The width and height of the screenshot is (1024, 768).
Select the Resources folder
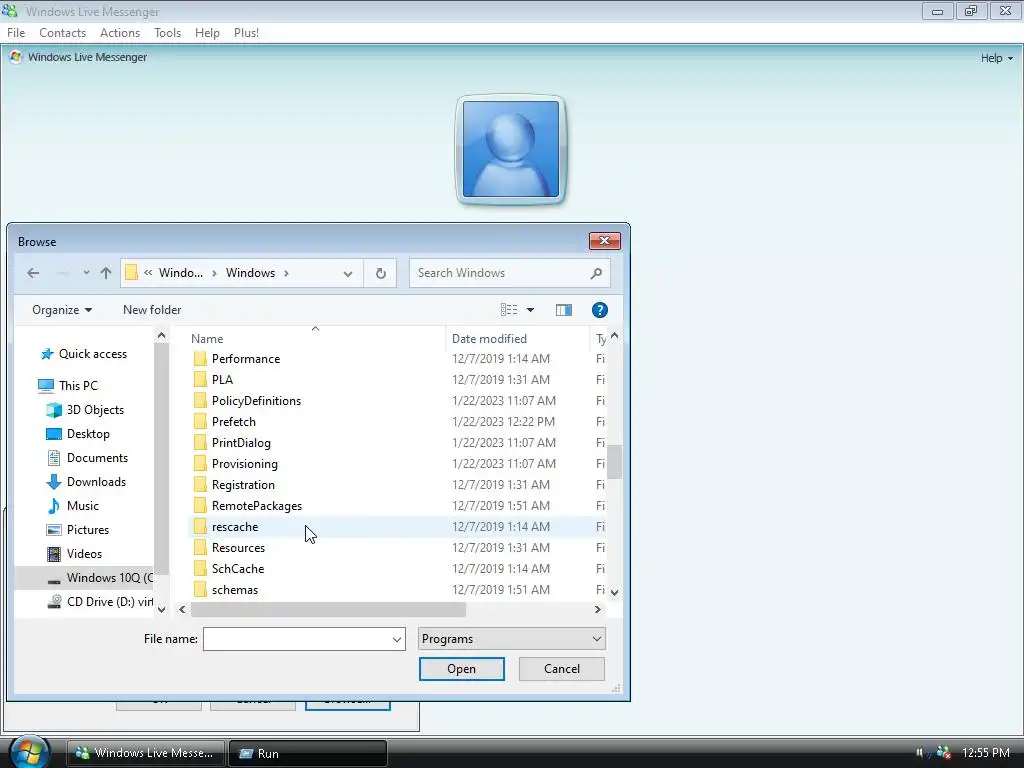(238, 548)
